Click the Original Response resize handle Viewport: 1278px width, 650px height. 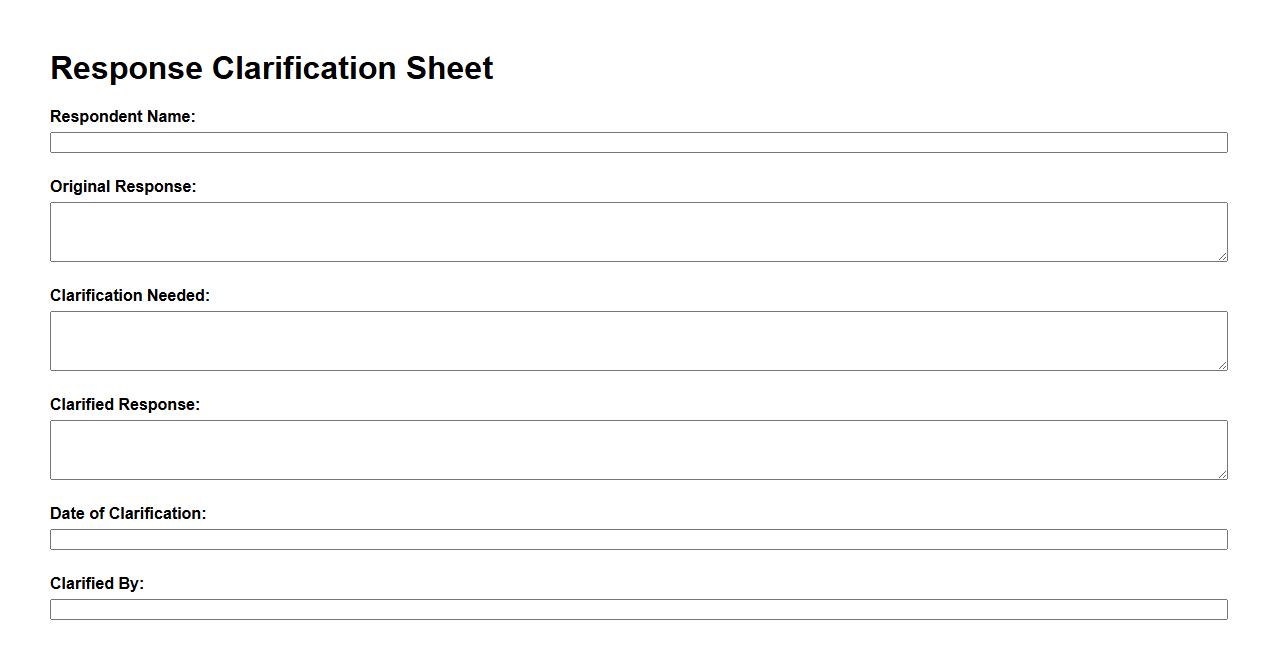point(1222,256)
